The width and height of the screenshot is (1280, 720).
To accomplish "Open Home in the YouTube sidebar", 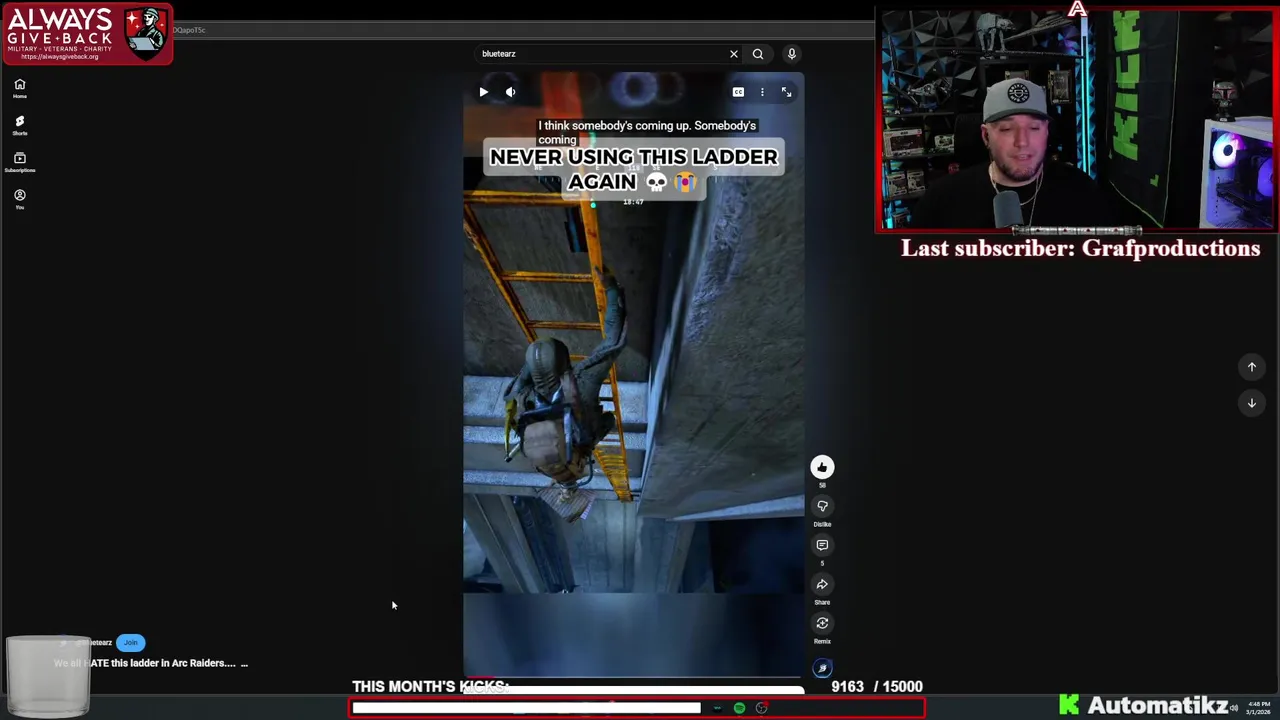I will coord(19,88).
